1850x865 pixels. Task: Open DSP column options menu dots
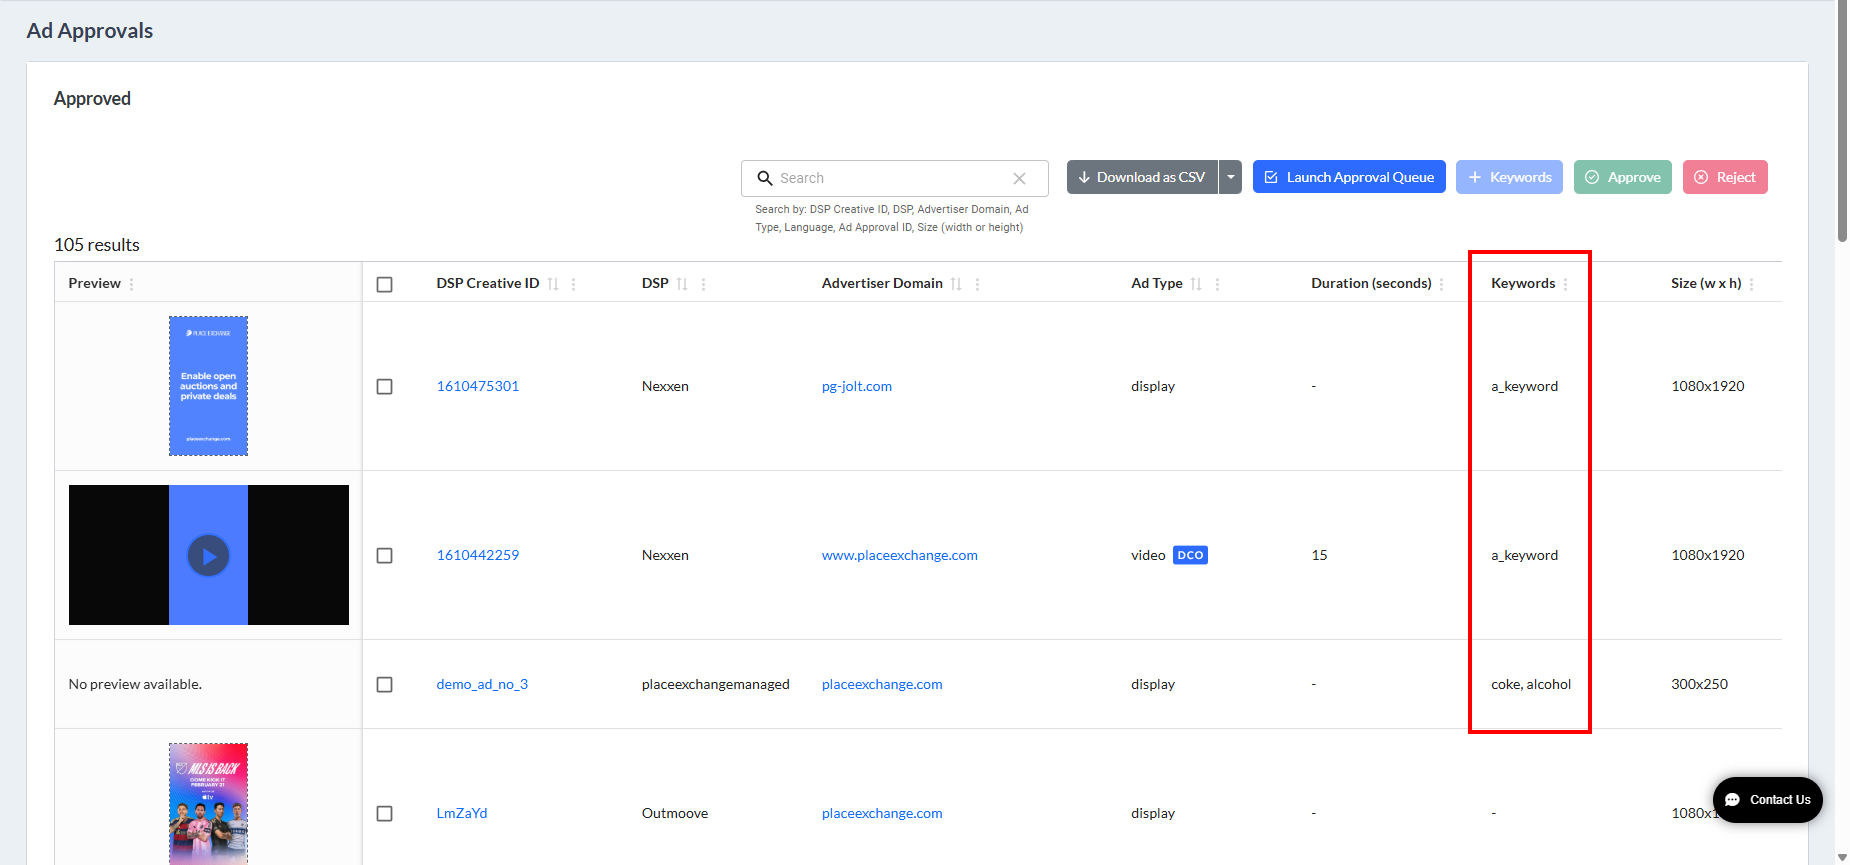point(704,284)
